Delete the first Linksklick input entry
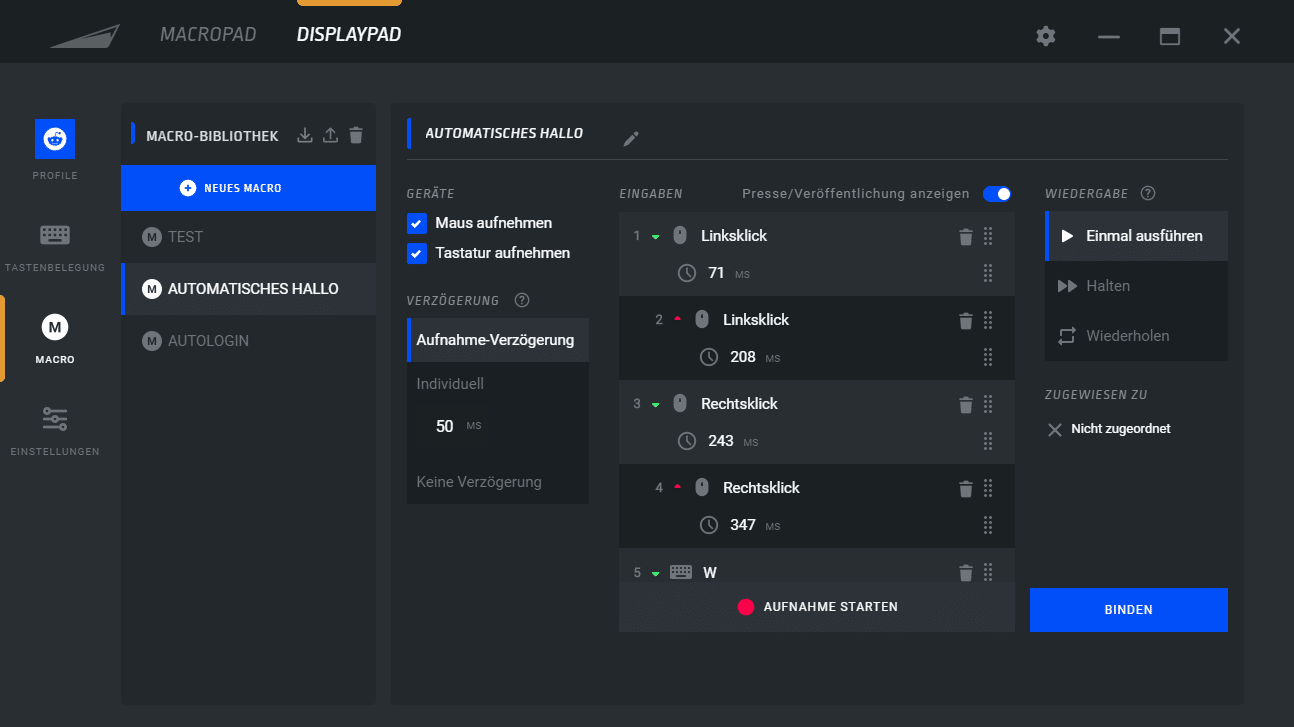Viewport: 1294px width, 727px height. (965, 237)
